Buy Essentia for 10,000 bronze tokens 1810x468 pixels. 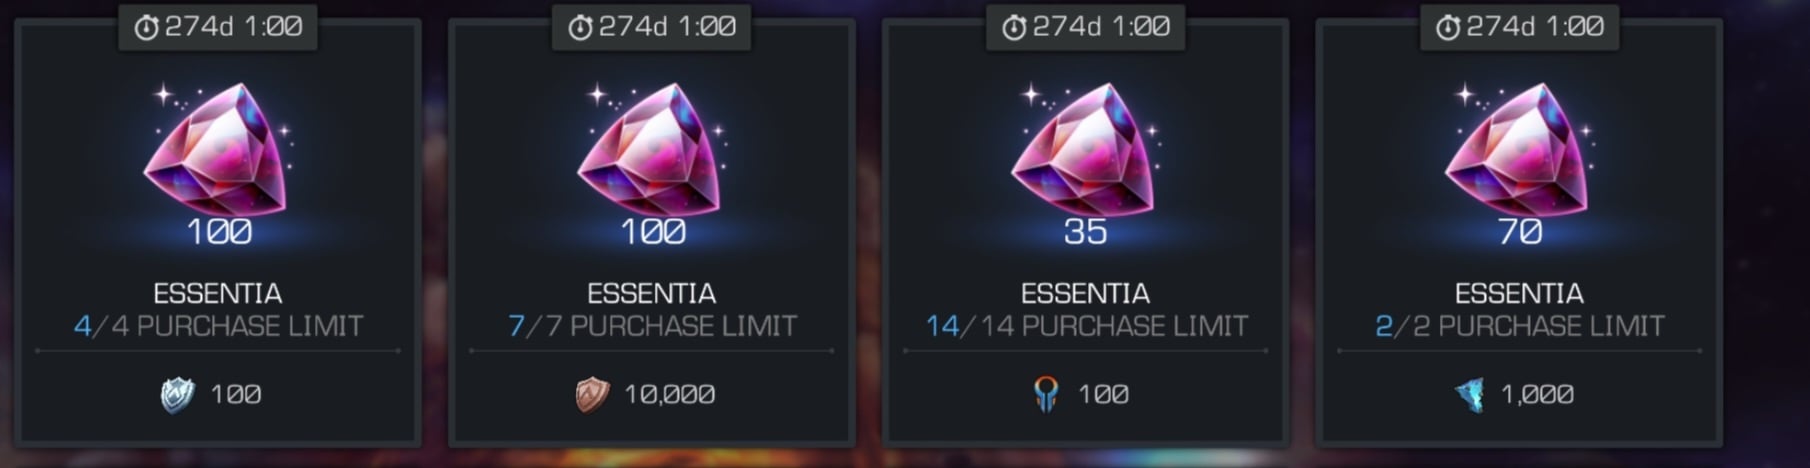pyautogui.click(x=652, y=395)
